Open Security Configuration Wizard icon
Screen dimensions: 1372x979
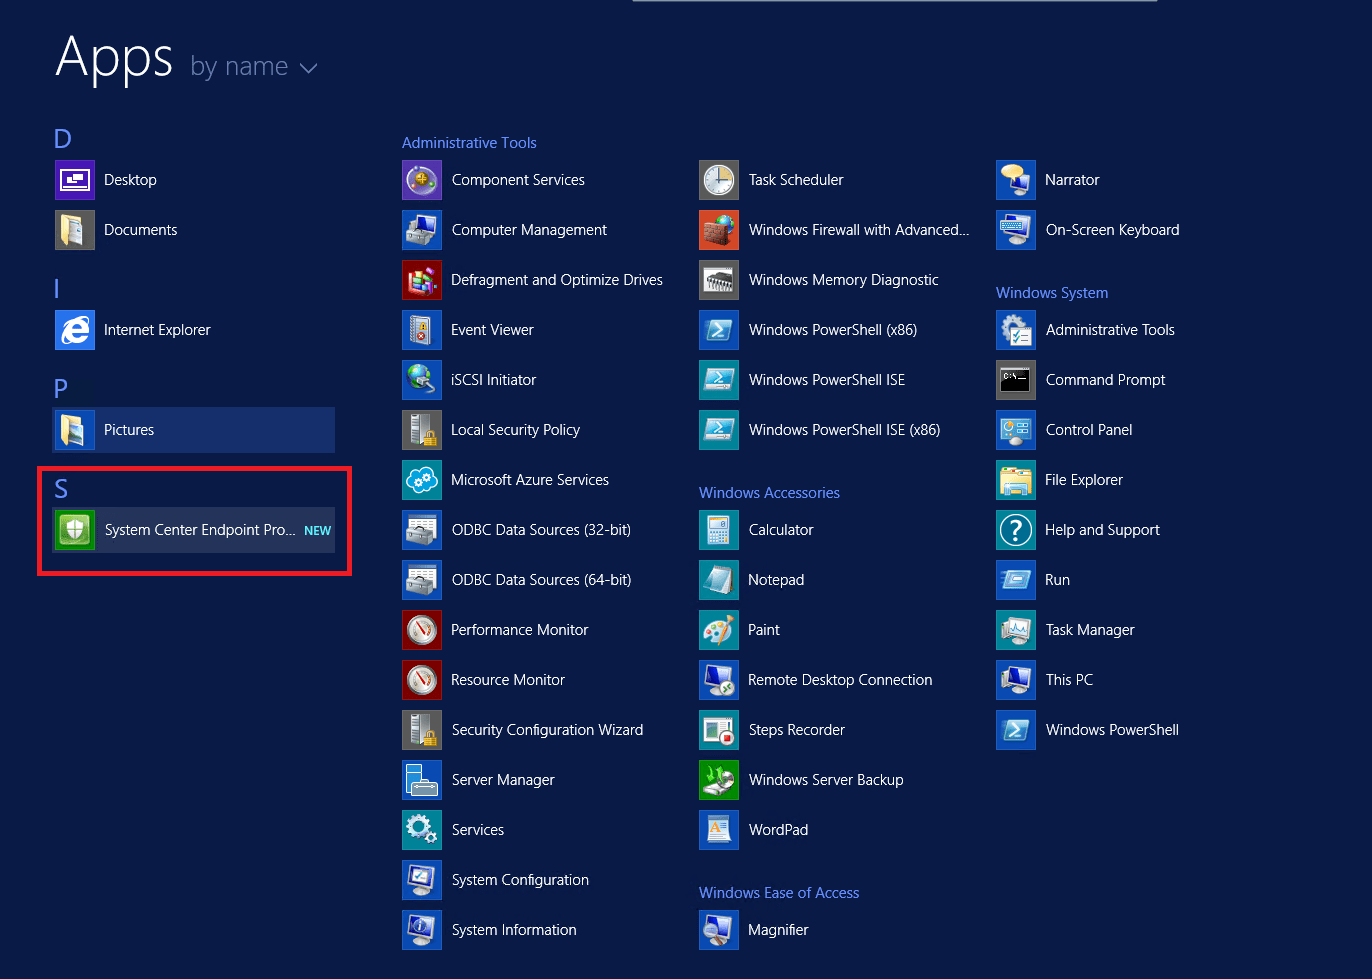click(422, 730)
